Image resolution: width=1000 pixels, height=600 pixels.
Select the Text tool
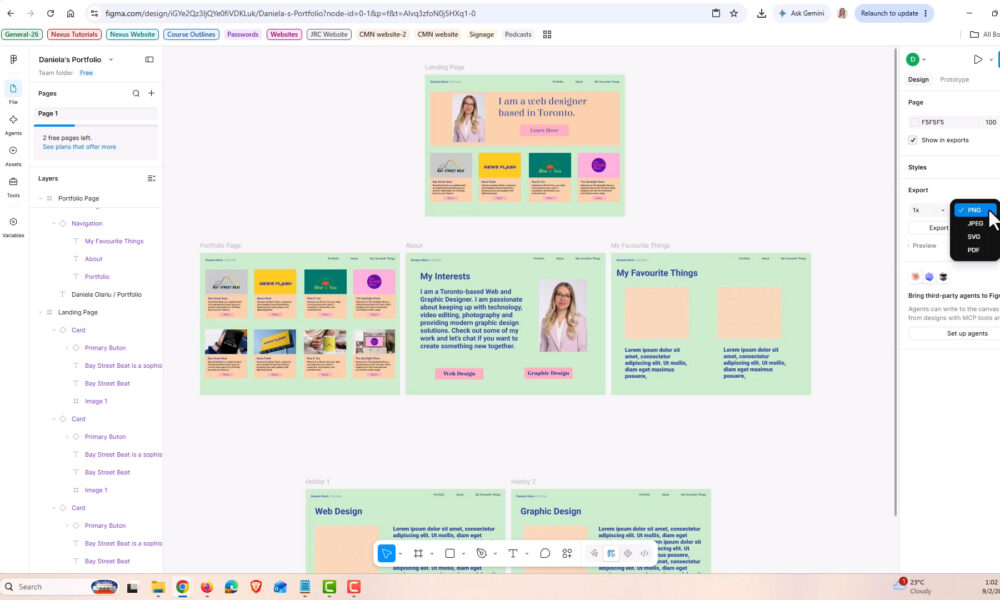[x=513, y=553]
